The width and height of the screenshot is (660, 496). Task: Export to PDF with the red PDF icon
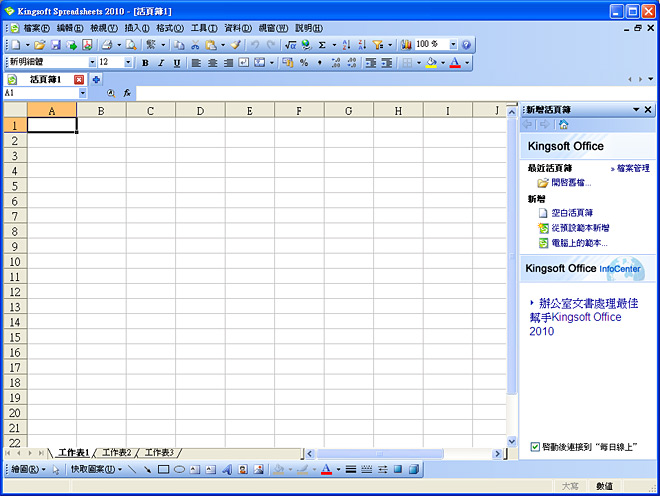coord(87,45)
